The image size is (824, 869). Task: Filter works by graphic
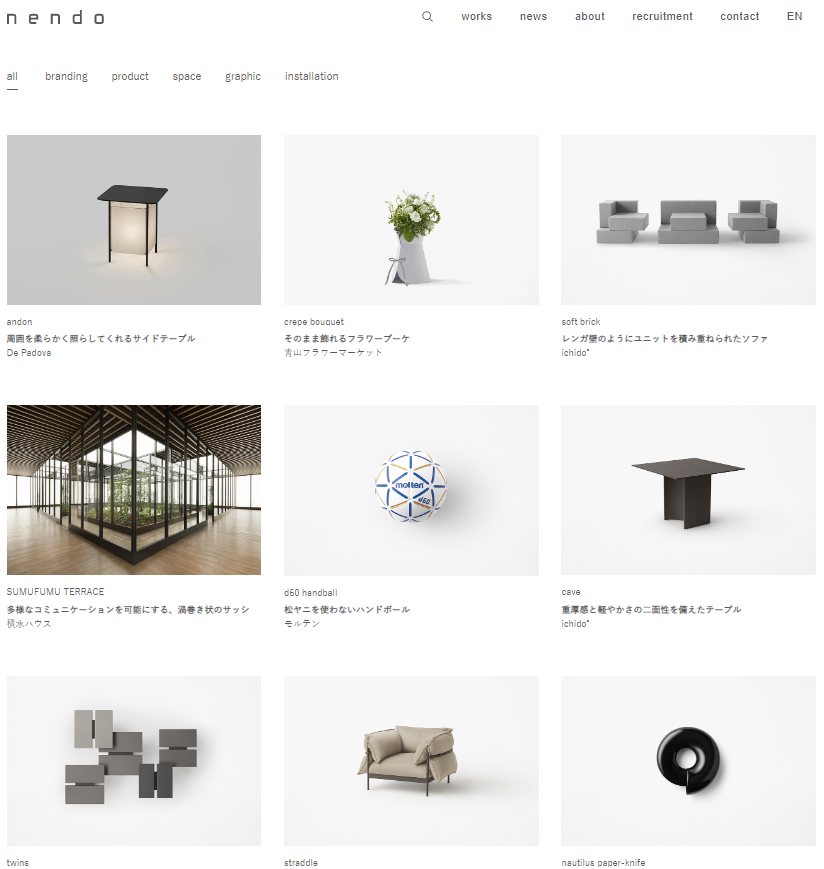243,76
